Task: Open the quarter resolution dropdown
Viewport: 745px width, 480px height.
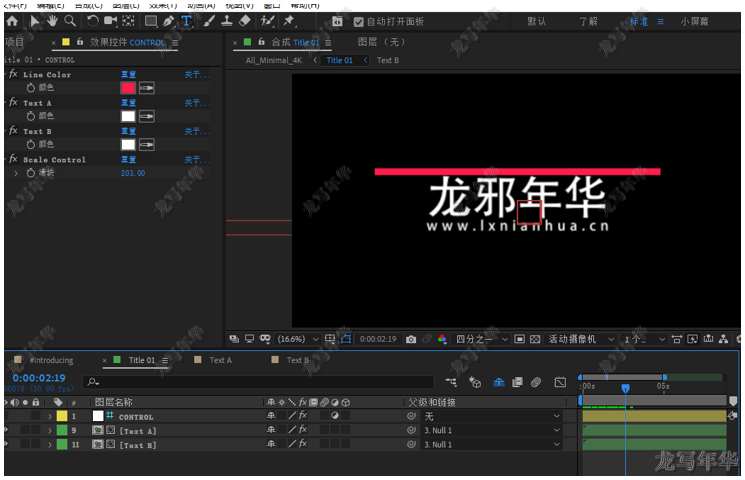Action: pyautogui.click(x=481, y=339)
